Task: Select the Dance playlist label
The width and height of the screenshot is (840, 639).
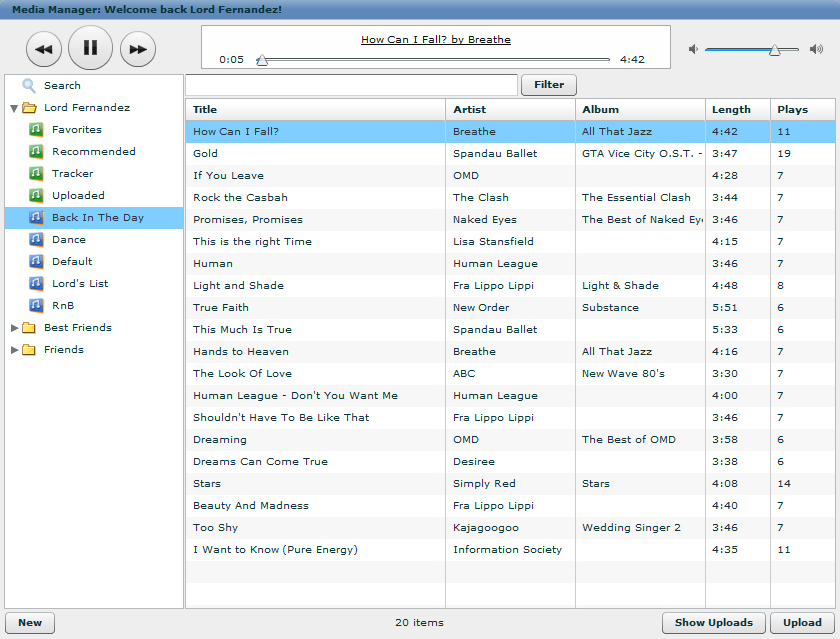Action: coord(69,239)
